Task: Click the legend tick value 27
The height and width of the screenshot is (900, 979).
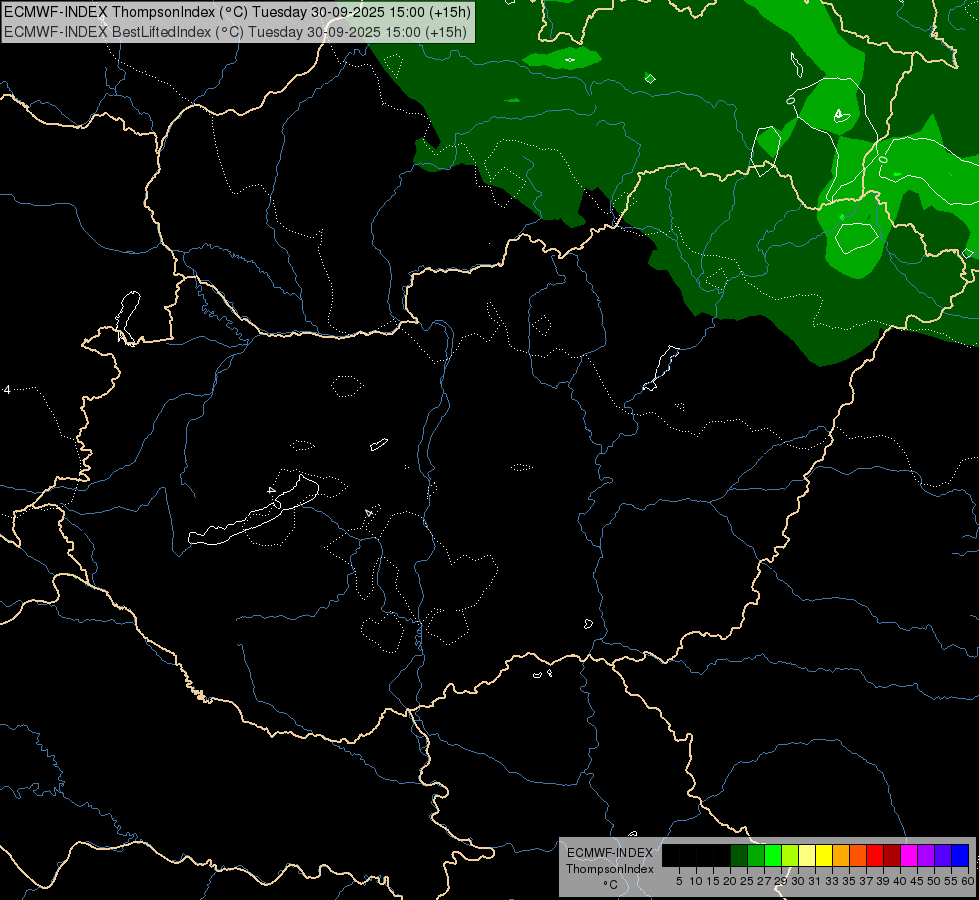Action: click(x=764, y=881)
